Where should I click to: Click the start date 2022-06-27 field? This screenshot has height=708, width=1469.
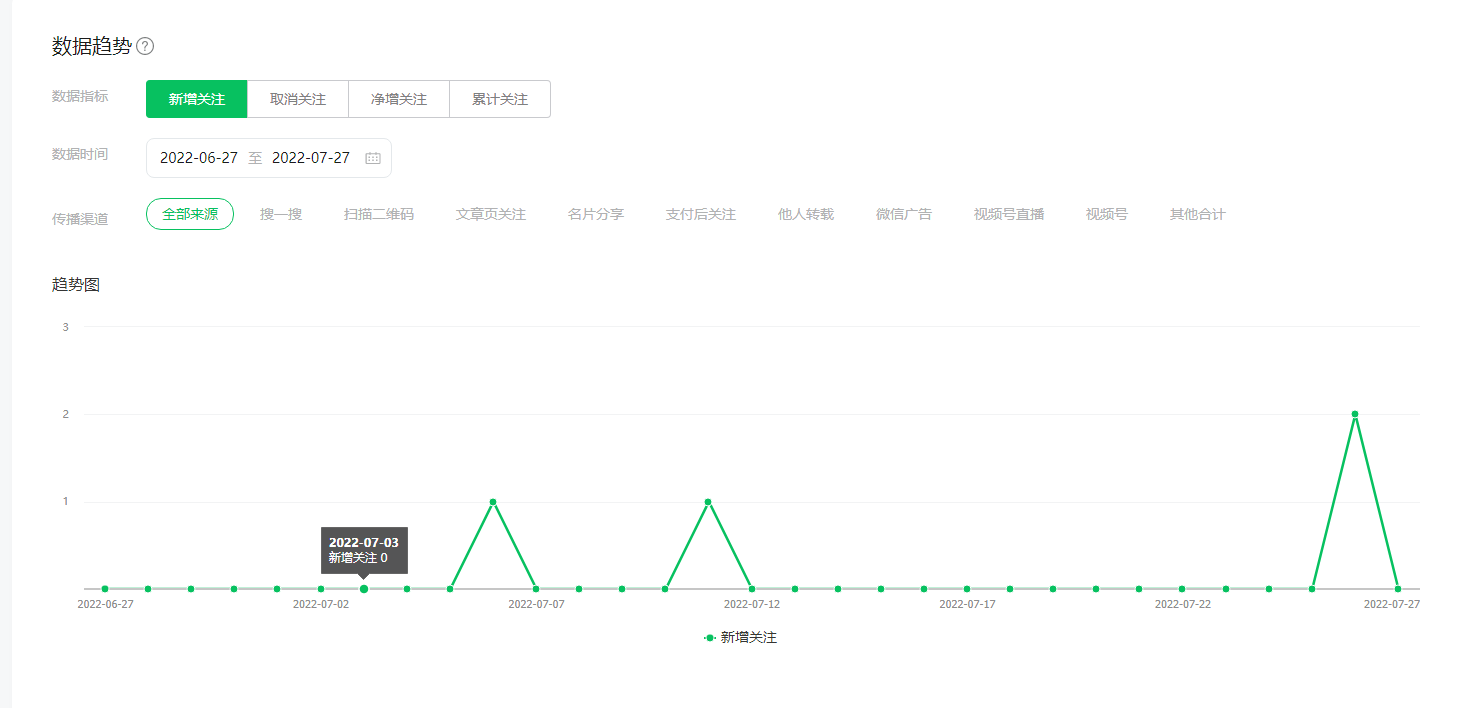pos(199,158)
